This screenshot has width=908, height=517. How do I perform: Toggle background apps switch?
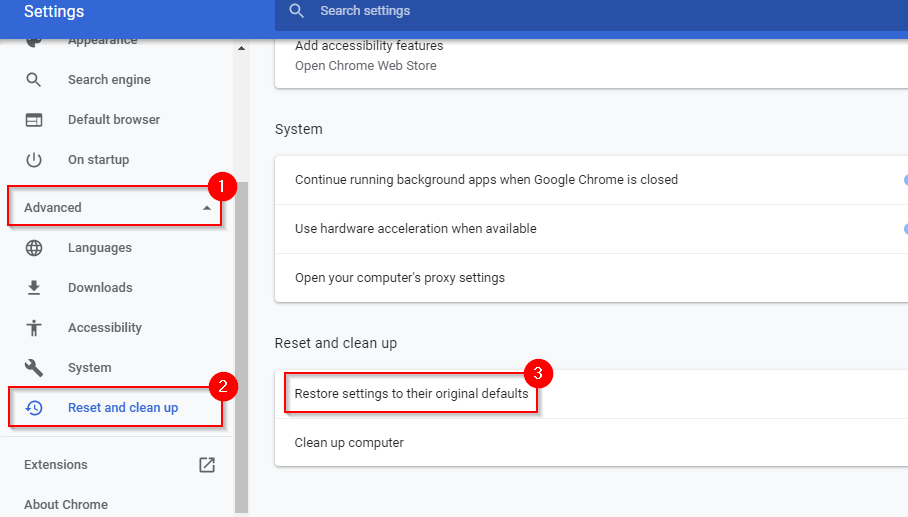pyautogui.click(x=904, y=180)
